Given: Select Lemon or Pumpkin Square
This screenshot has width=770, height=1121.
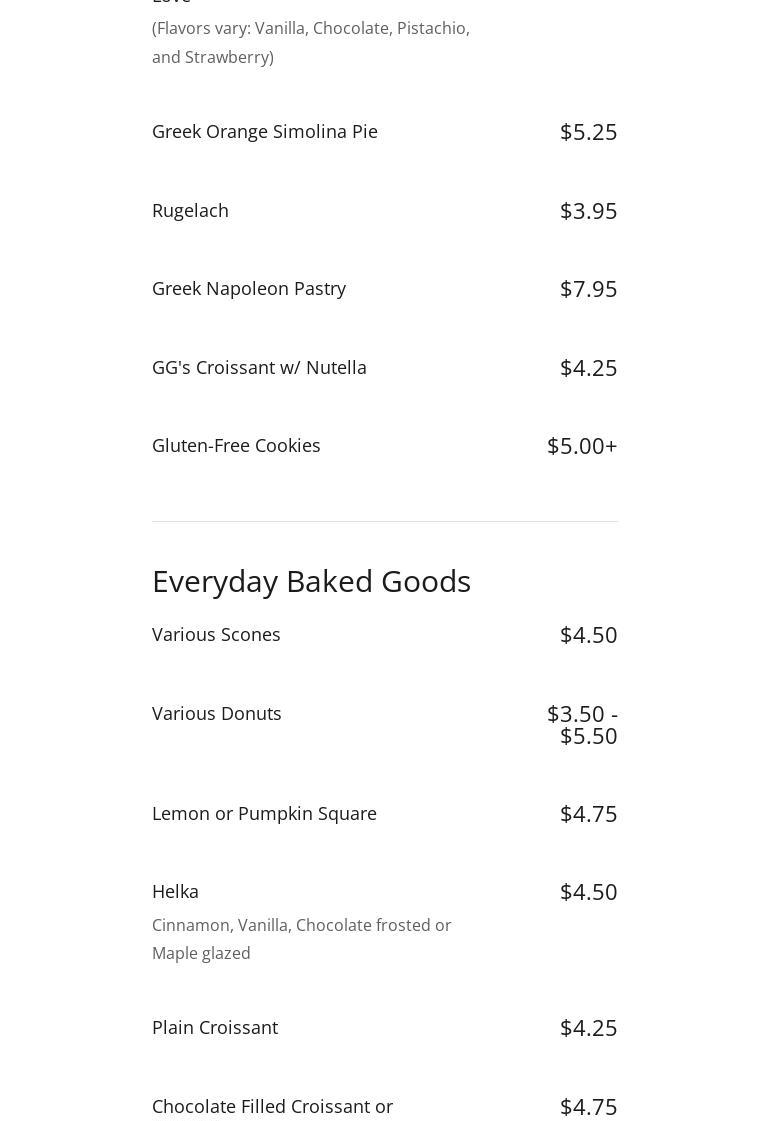Looking at the screenshot, I should pyautogui.click(x=264, y=814).
